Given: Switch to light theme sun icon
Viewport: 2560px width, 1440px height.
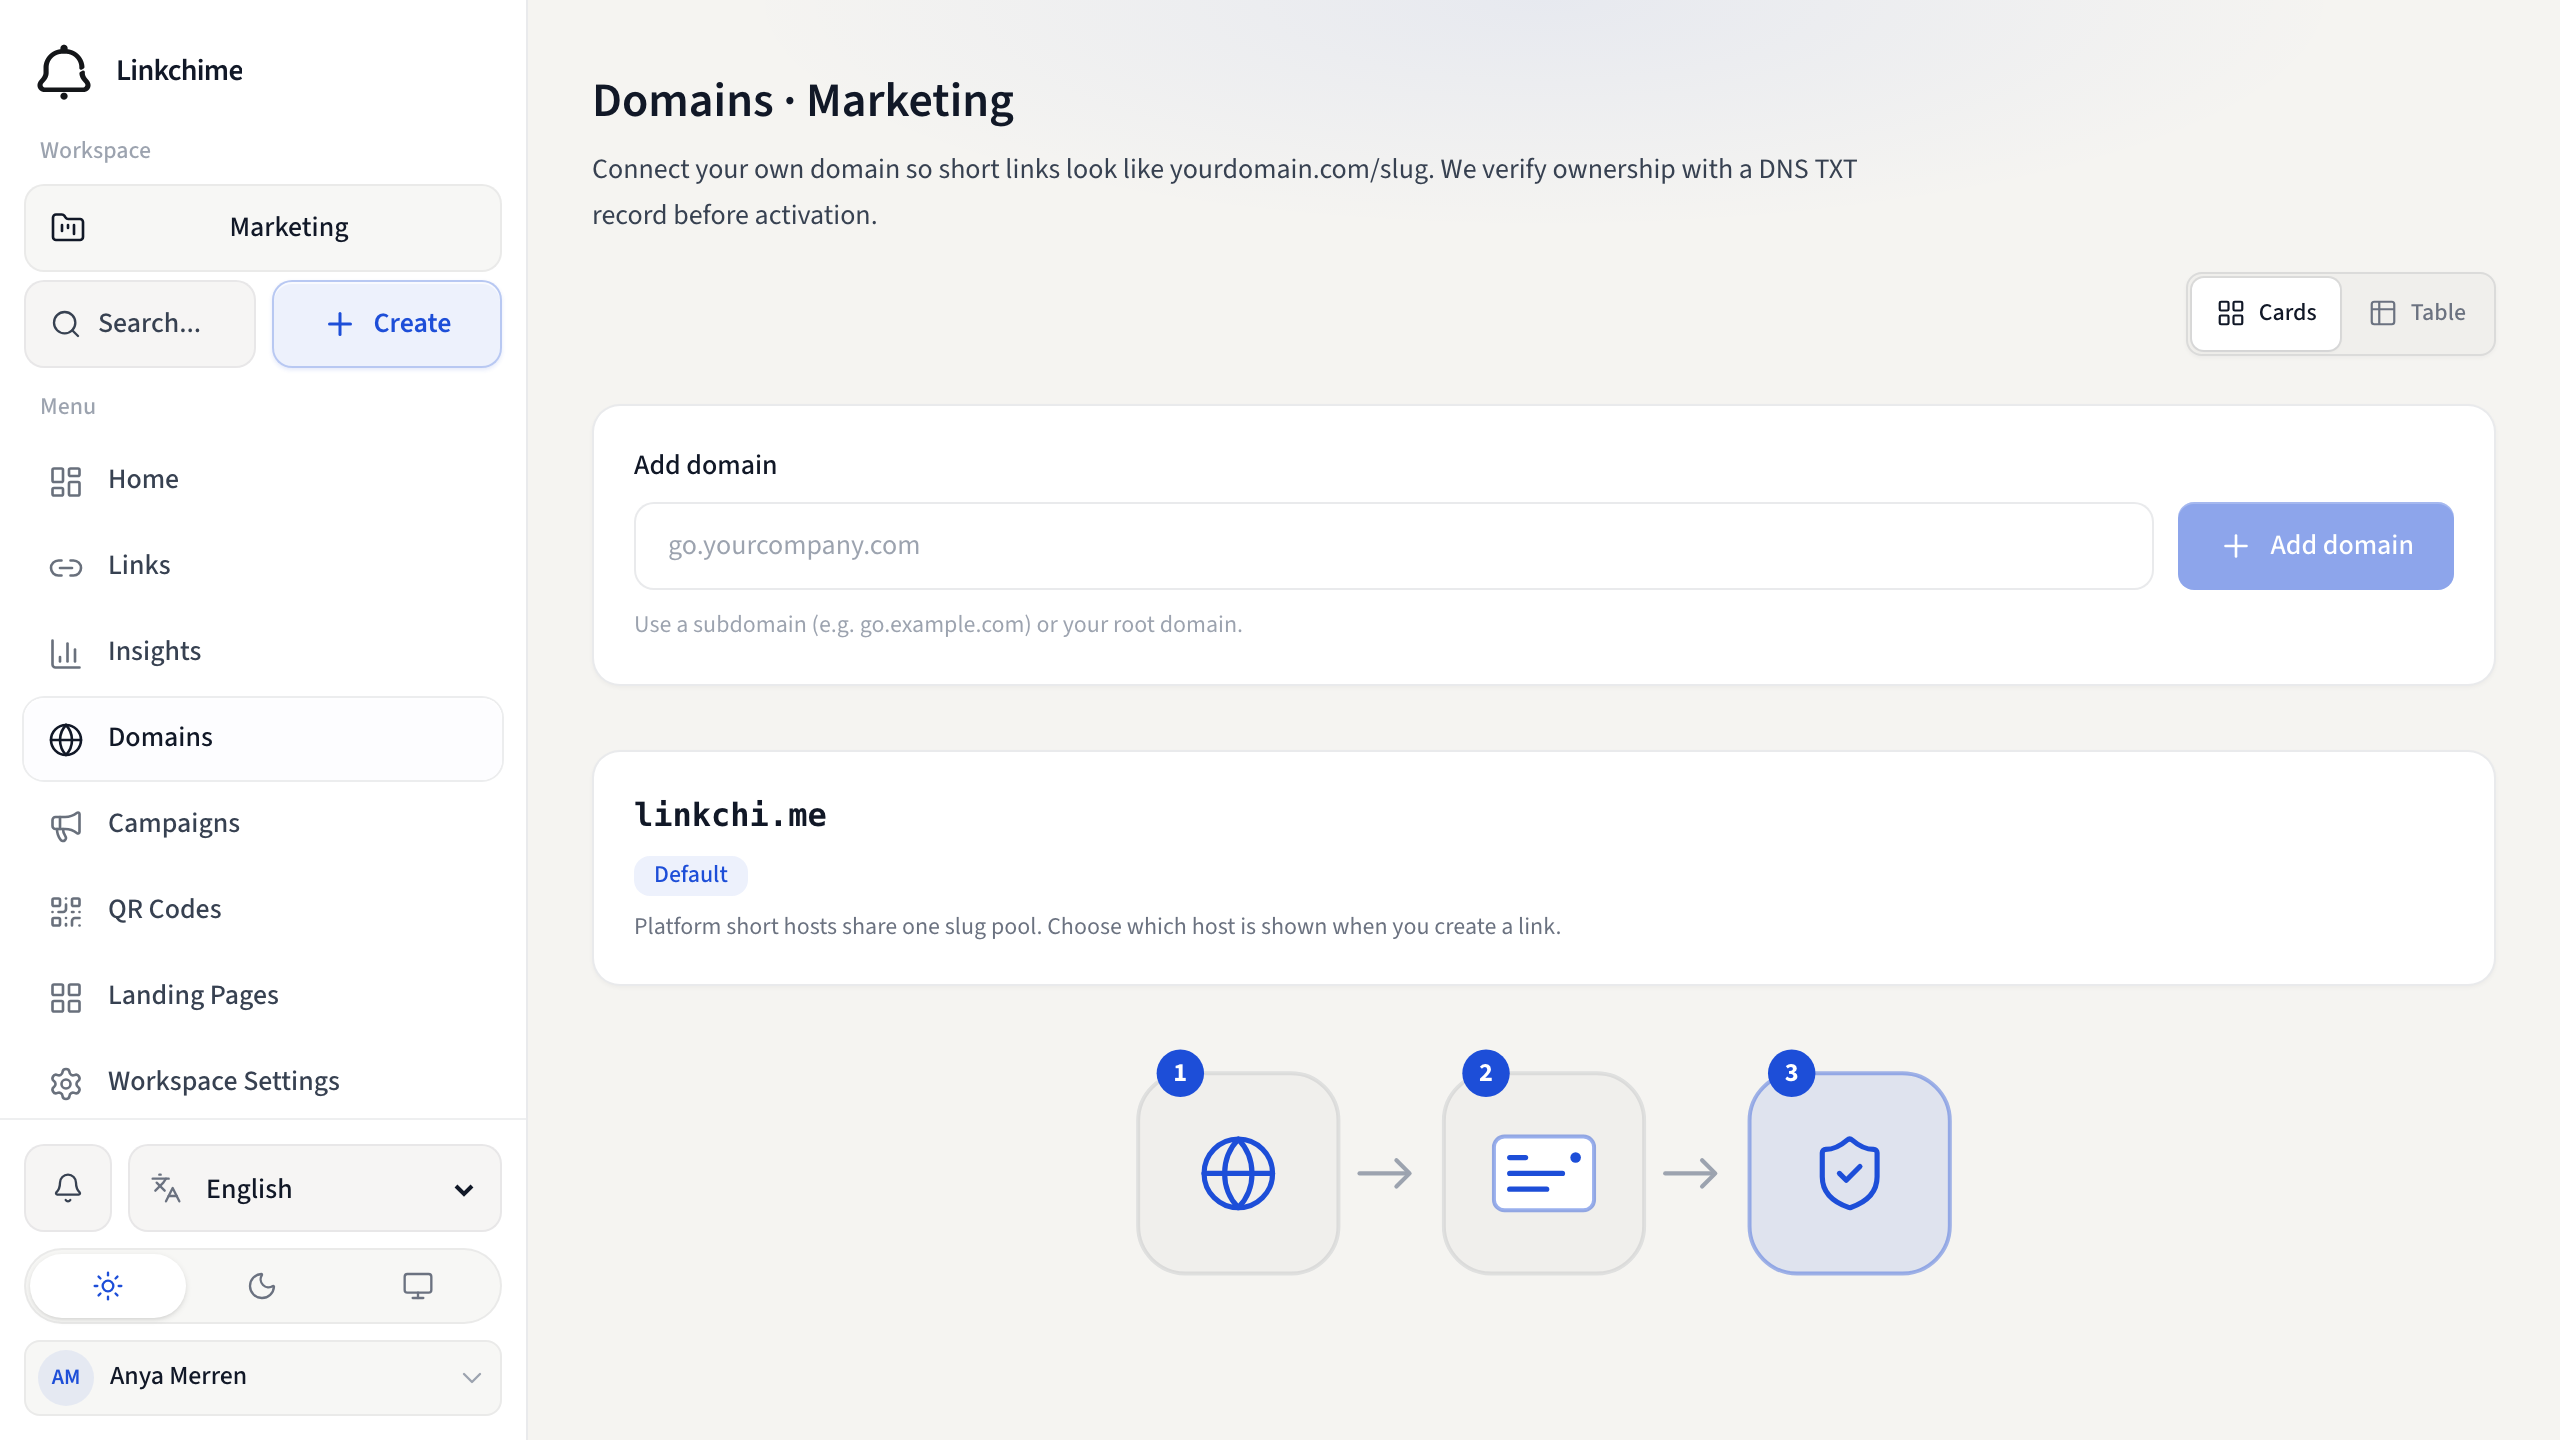Looking at the screenshot, I should [x=108, y=1286].
